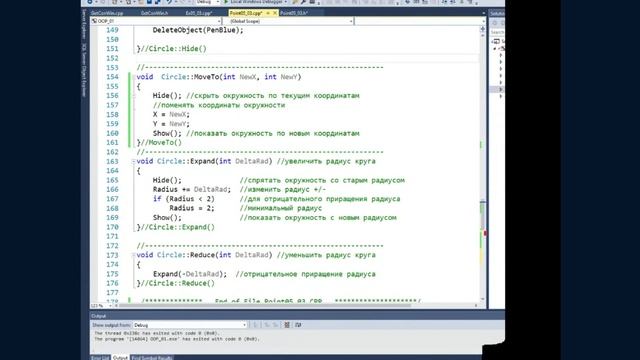The width and height of the screenshot is (640, 360).
Task: Pin the Point05_03.cpp tab
Action: click(268, 13)
